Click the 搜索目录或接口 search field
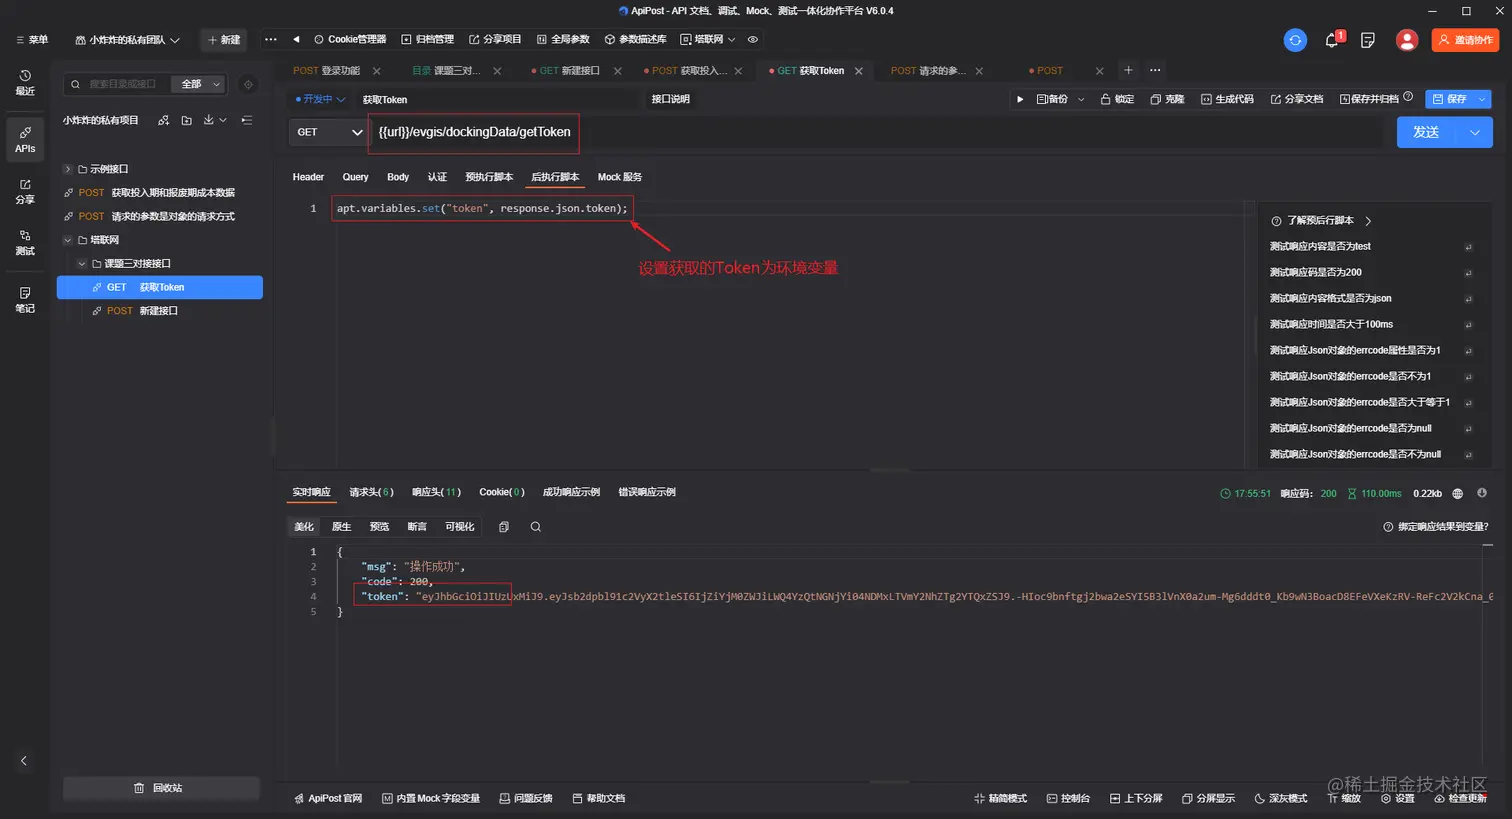The image size is (1512, 819). [x=122, y=84]
